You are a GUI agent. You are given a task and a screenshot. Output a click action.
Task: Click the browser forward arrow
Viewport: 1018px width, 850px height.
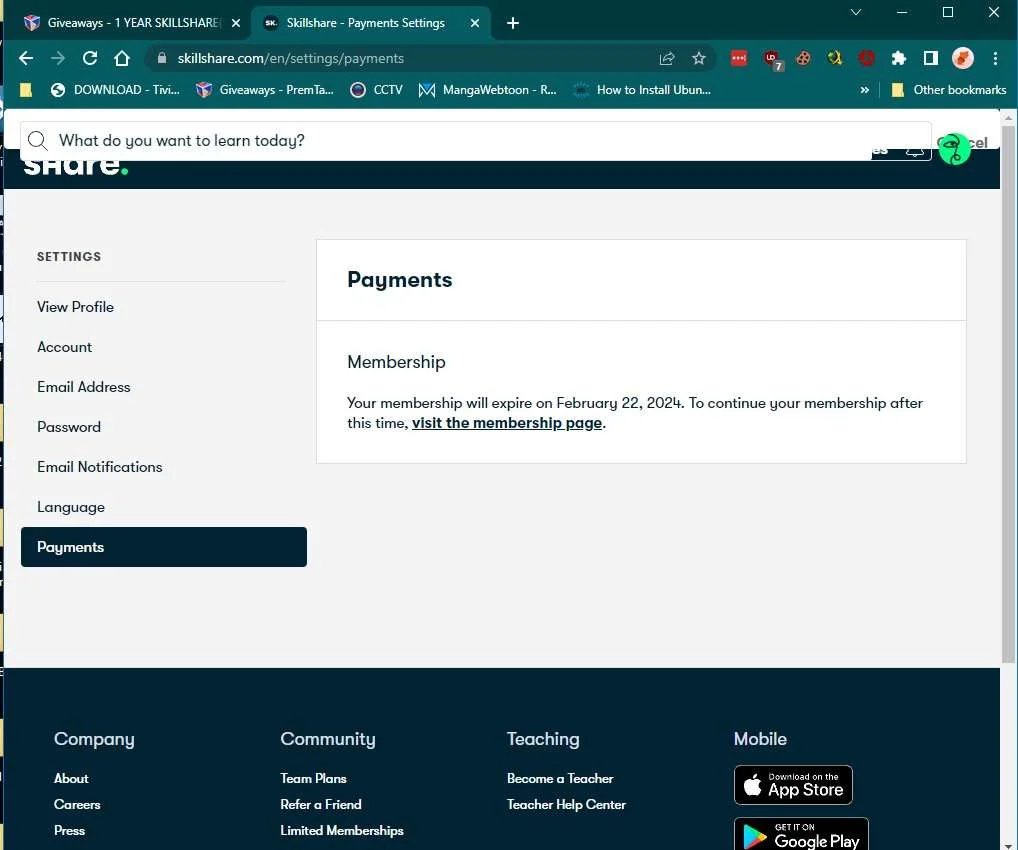pos(58,58)
